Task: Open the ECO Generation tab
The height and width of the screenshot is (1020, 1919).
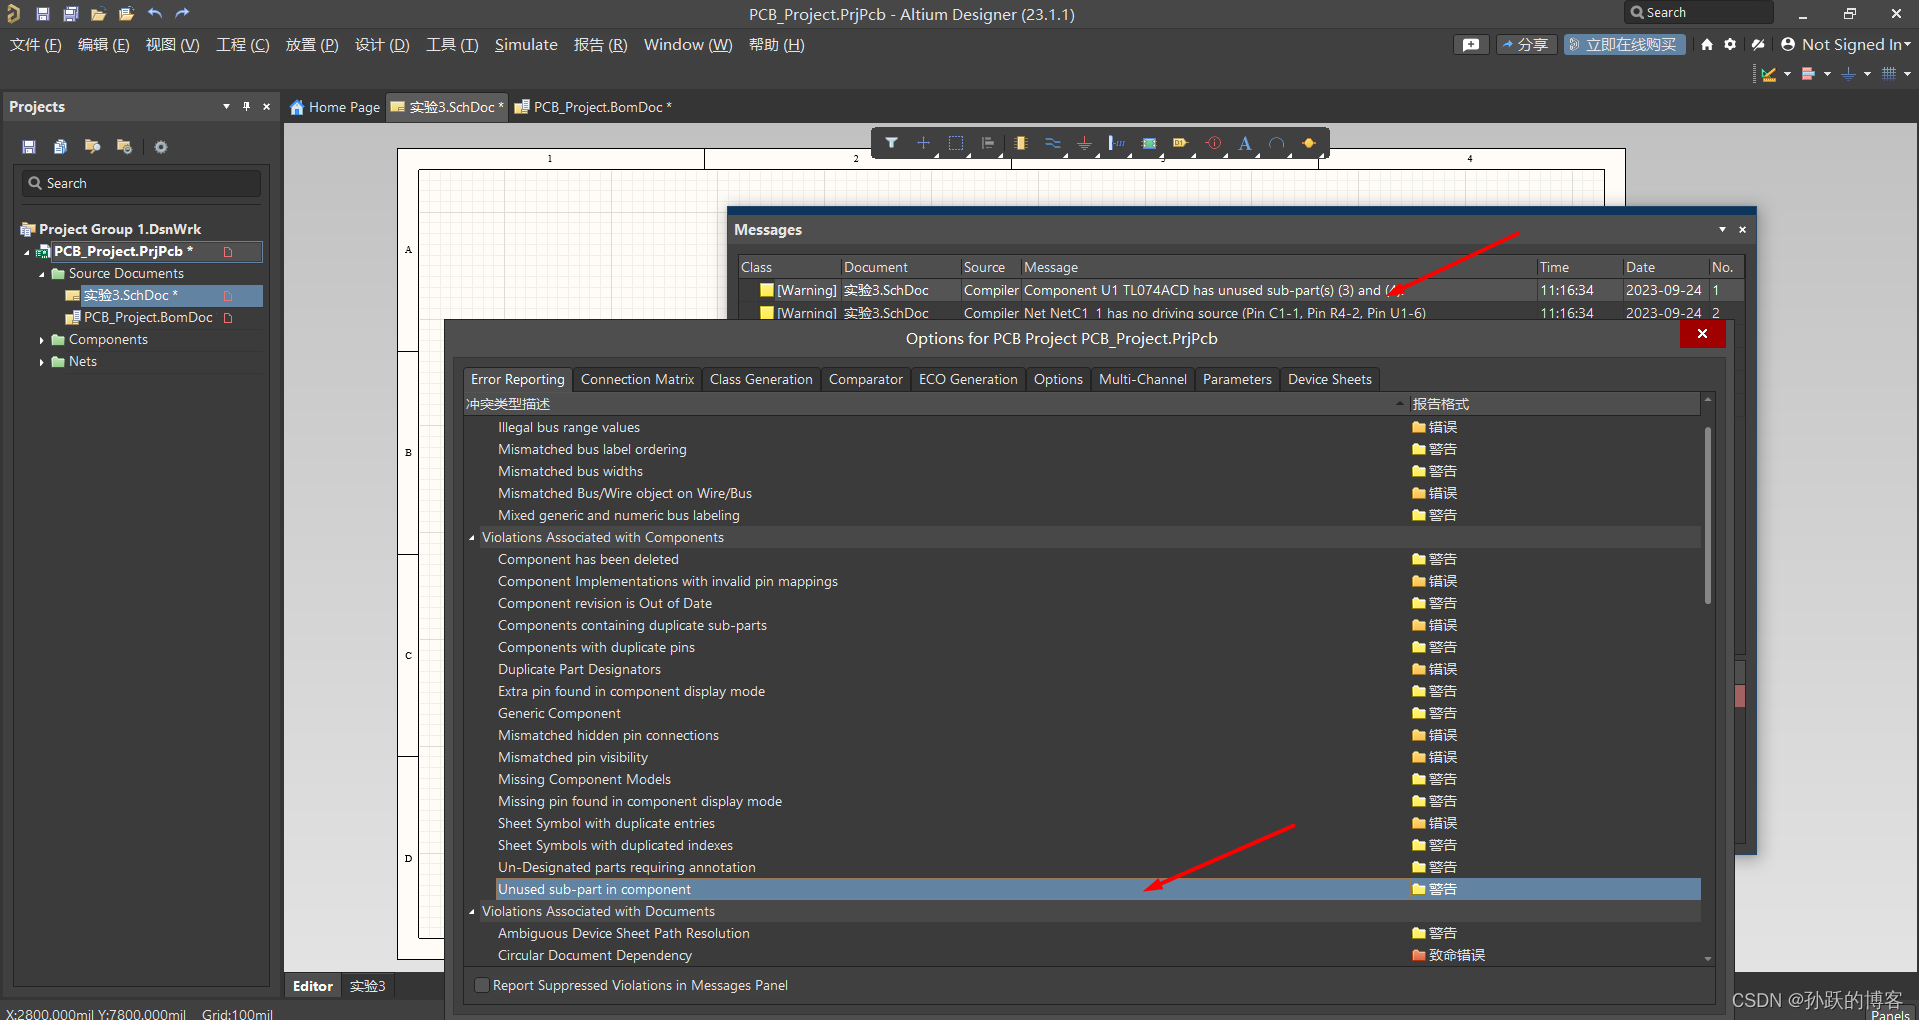Action: [968, 379]
